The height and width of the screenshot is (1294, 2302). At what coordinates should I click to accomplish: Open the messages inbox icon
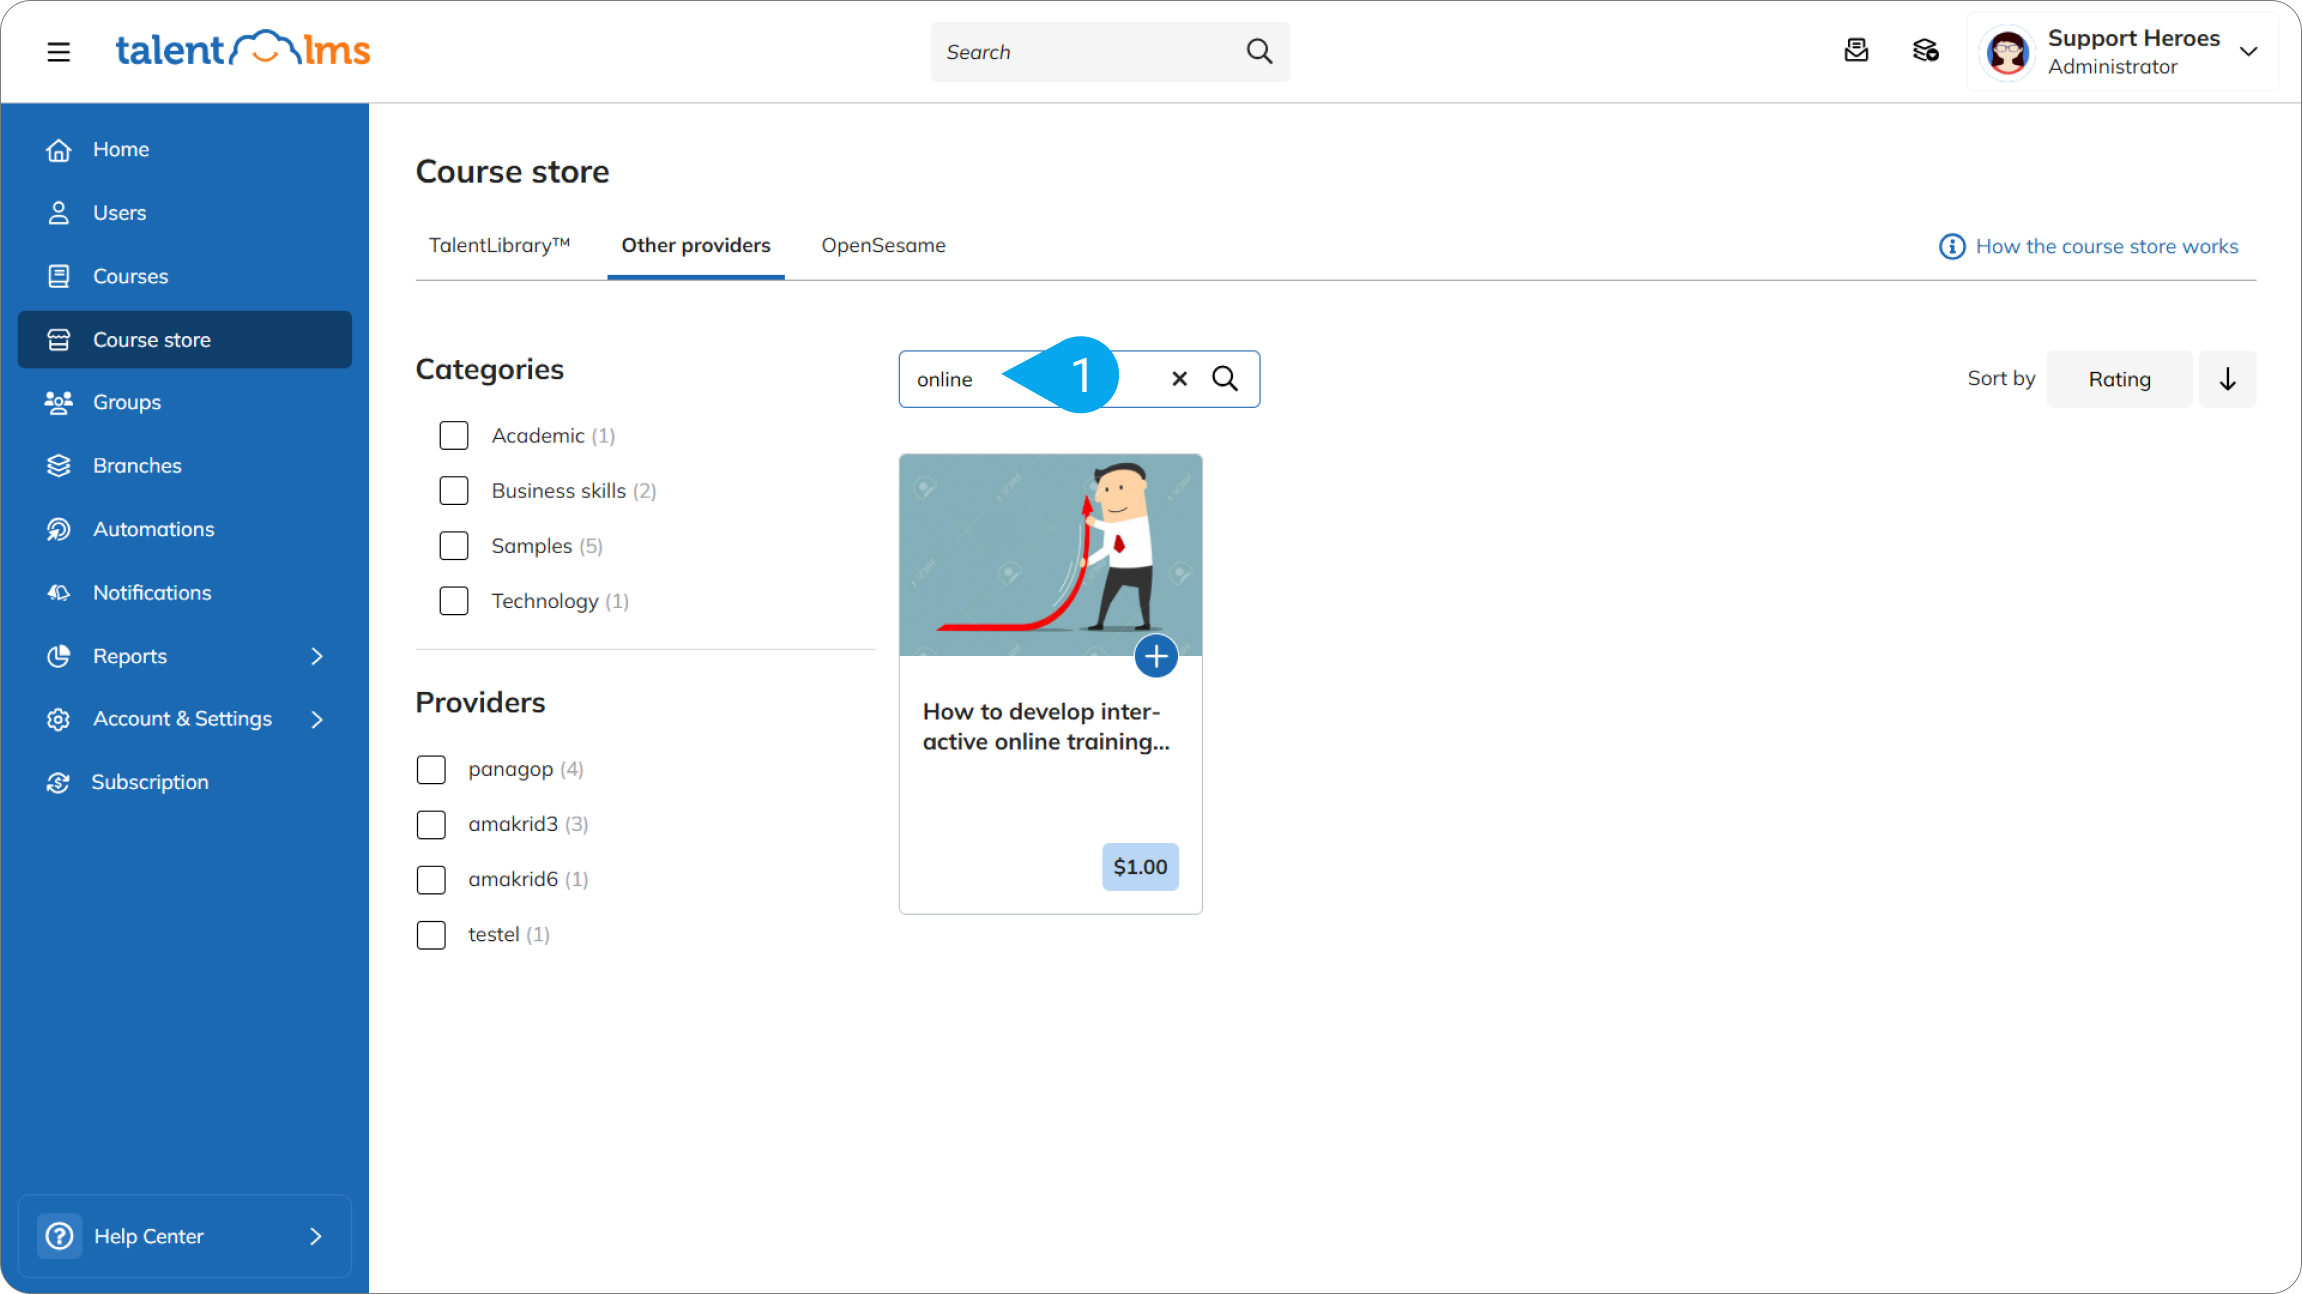[1856, 51]
